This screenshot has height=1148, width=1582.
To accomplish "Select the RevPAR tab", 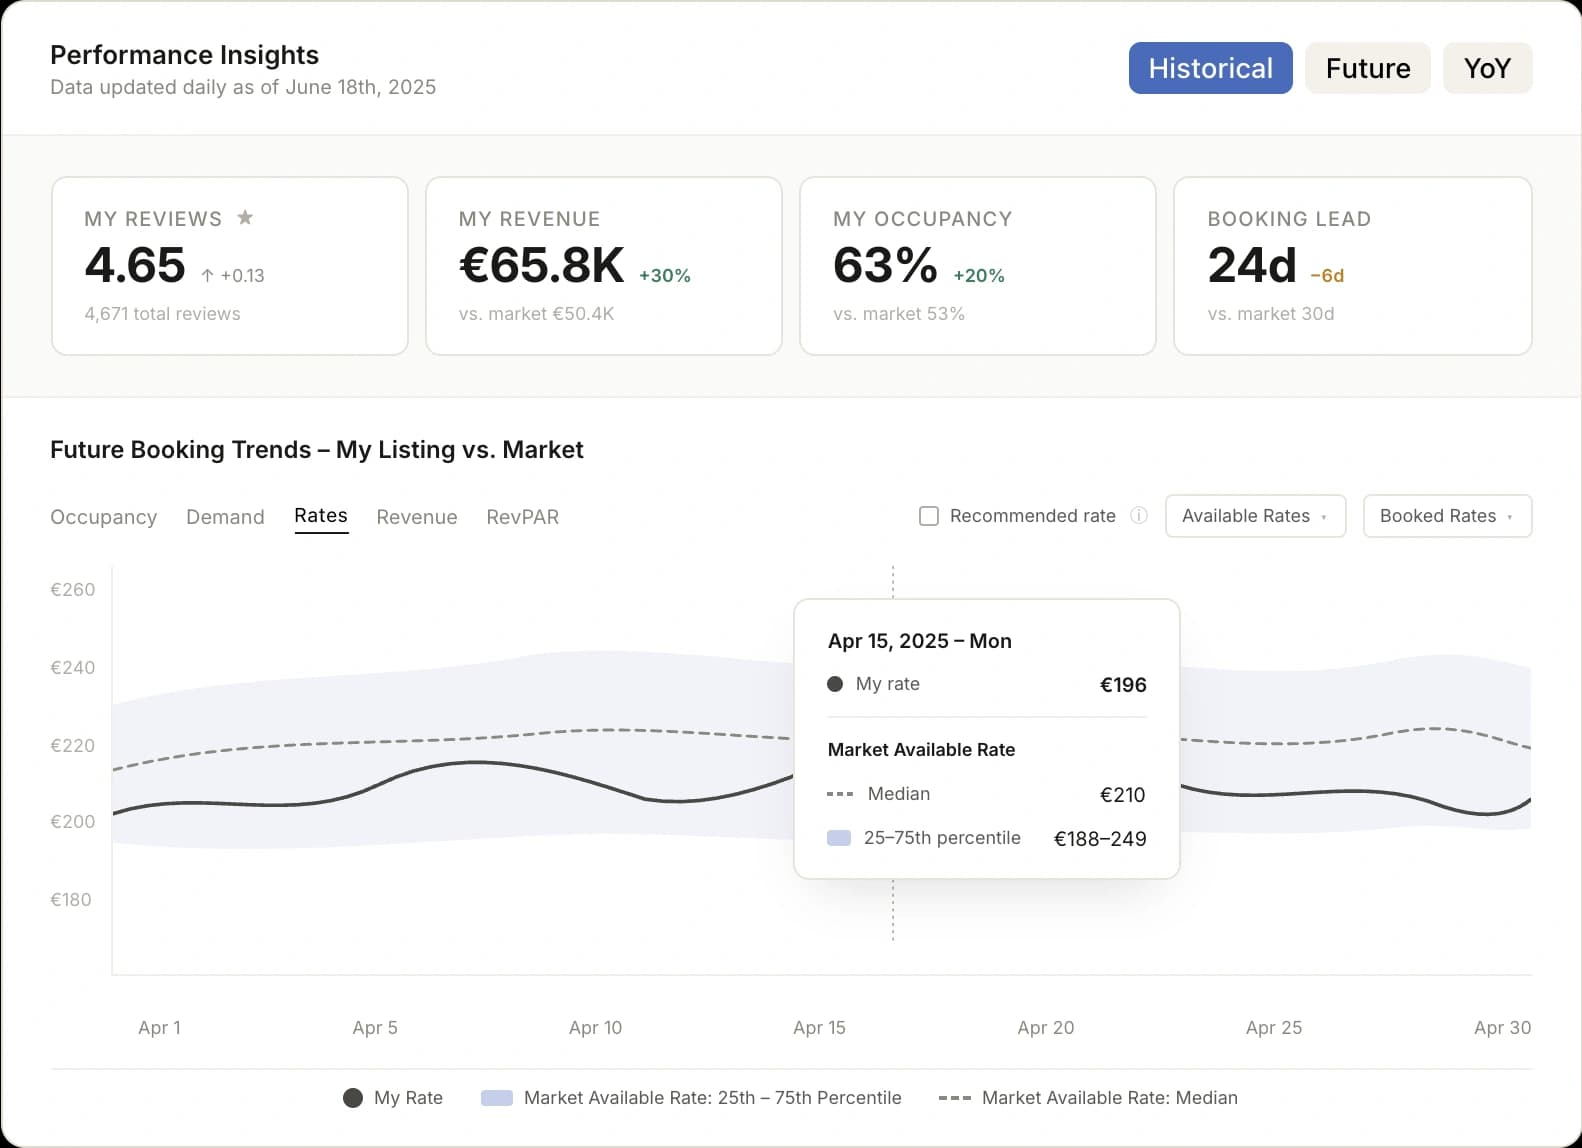I will point(523,517).
